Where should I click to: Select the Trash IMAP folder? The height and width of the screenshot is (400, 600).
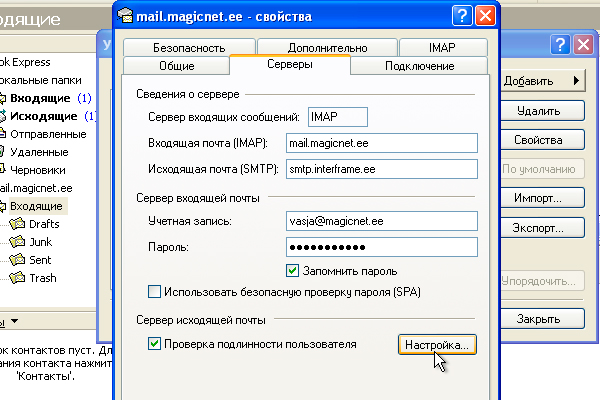(x=43, y=278)
